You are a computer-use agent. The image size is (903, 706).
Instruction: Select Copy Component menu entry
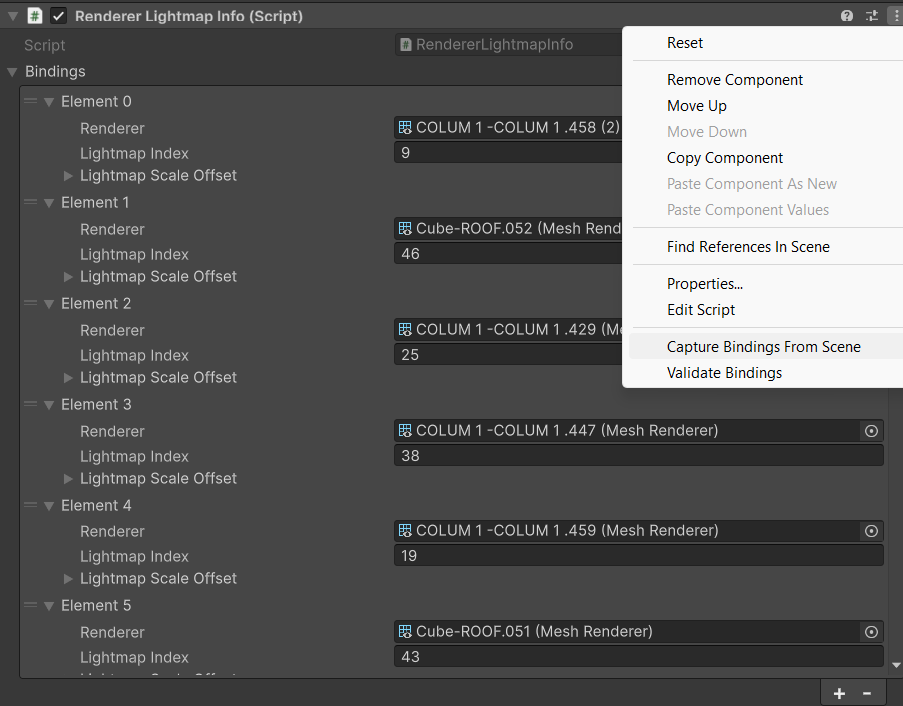[766, 158]
